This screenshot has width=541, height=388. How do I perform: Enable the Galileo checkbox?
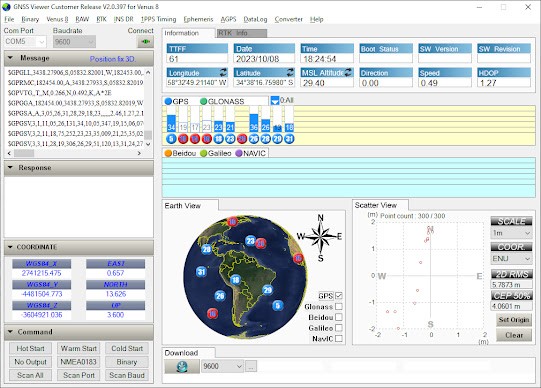point(338,328)
